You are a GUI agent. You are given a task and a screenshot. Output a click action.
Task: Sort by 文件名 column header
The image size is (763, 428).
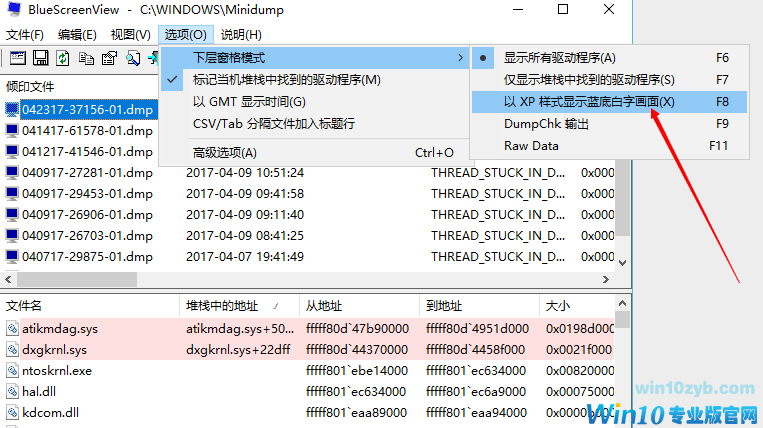(91, 306)
